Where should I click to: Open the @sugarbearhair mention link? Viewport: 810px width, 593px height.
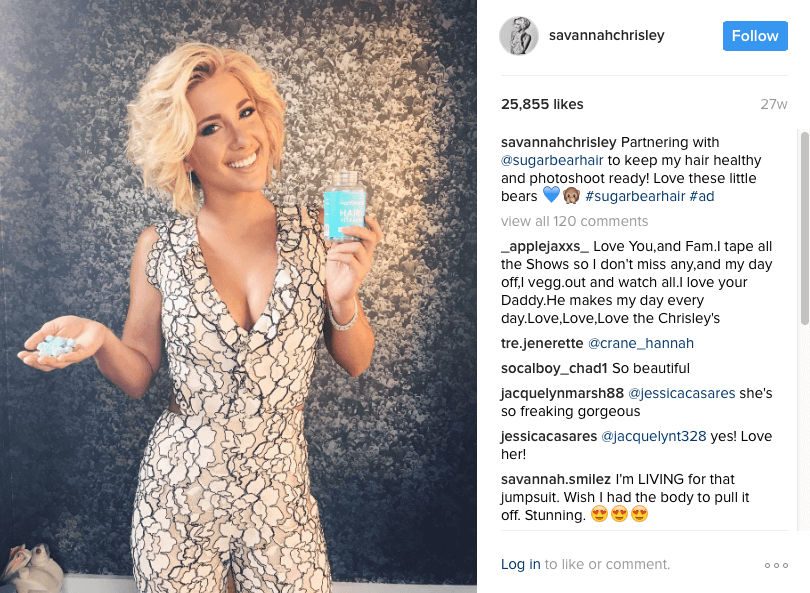552,160
